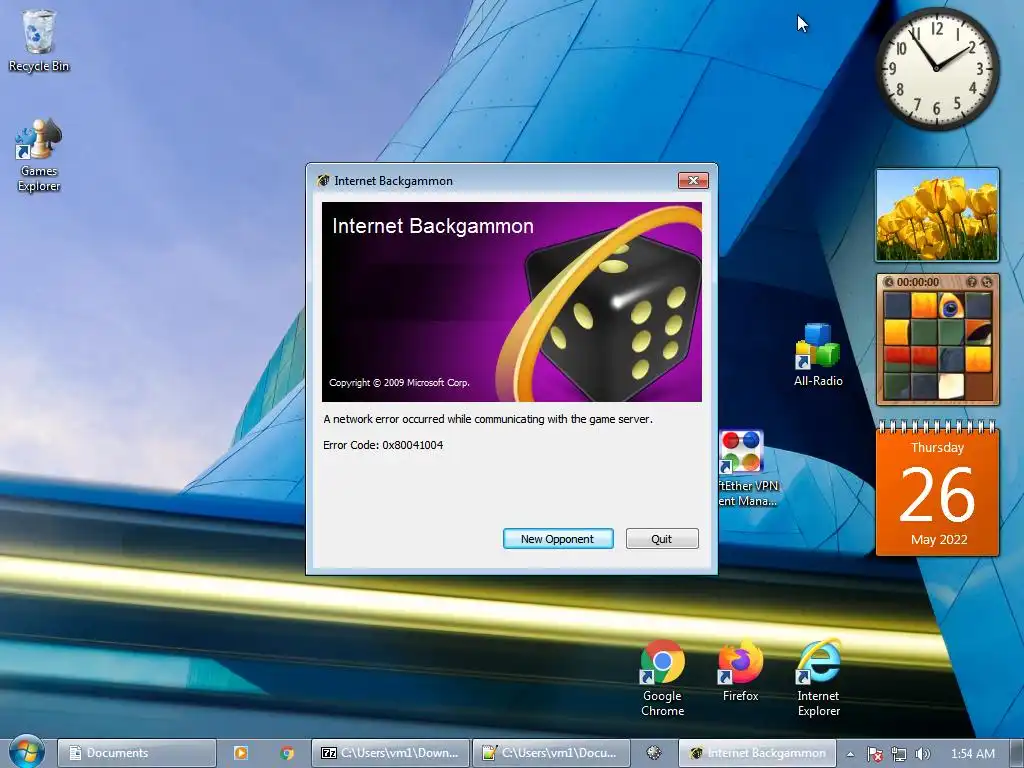Click the Internet Backgammon taskbar button

point(758,753)
